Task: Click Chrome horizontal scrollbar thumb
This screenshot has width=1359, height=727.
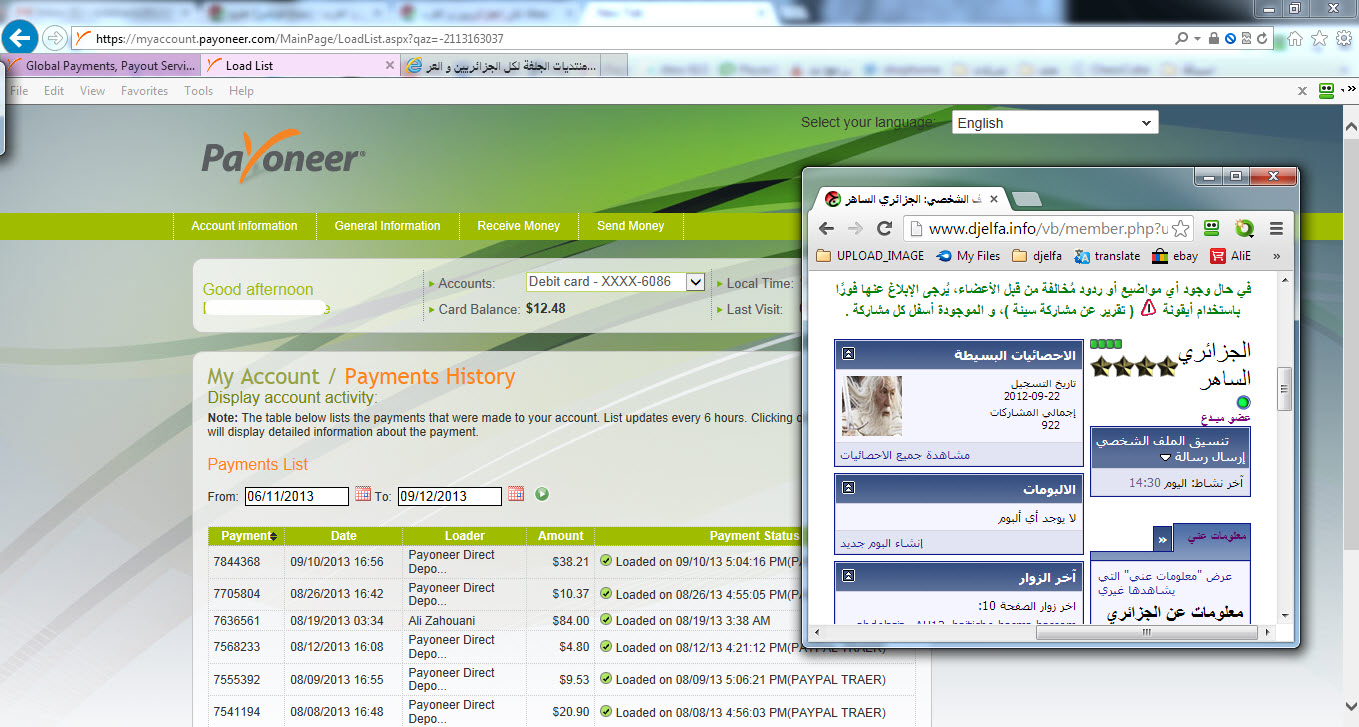Action: 1146,634
